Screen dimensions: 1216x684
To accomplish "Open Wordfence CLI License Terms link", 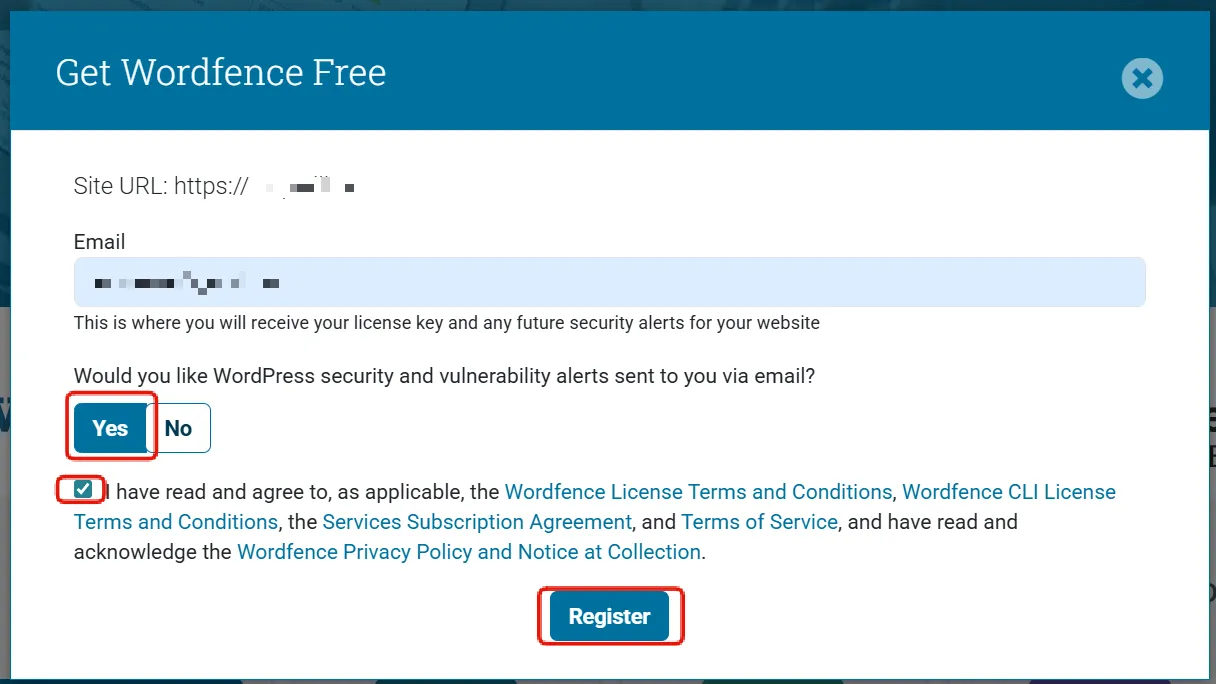I will point(1008,492).
